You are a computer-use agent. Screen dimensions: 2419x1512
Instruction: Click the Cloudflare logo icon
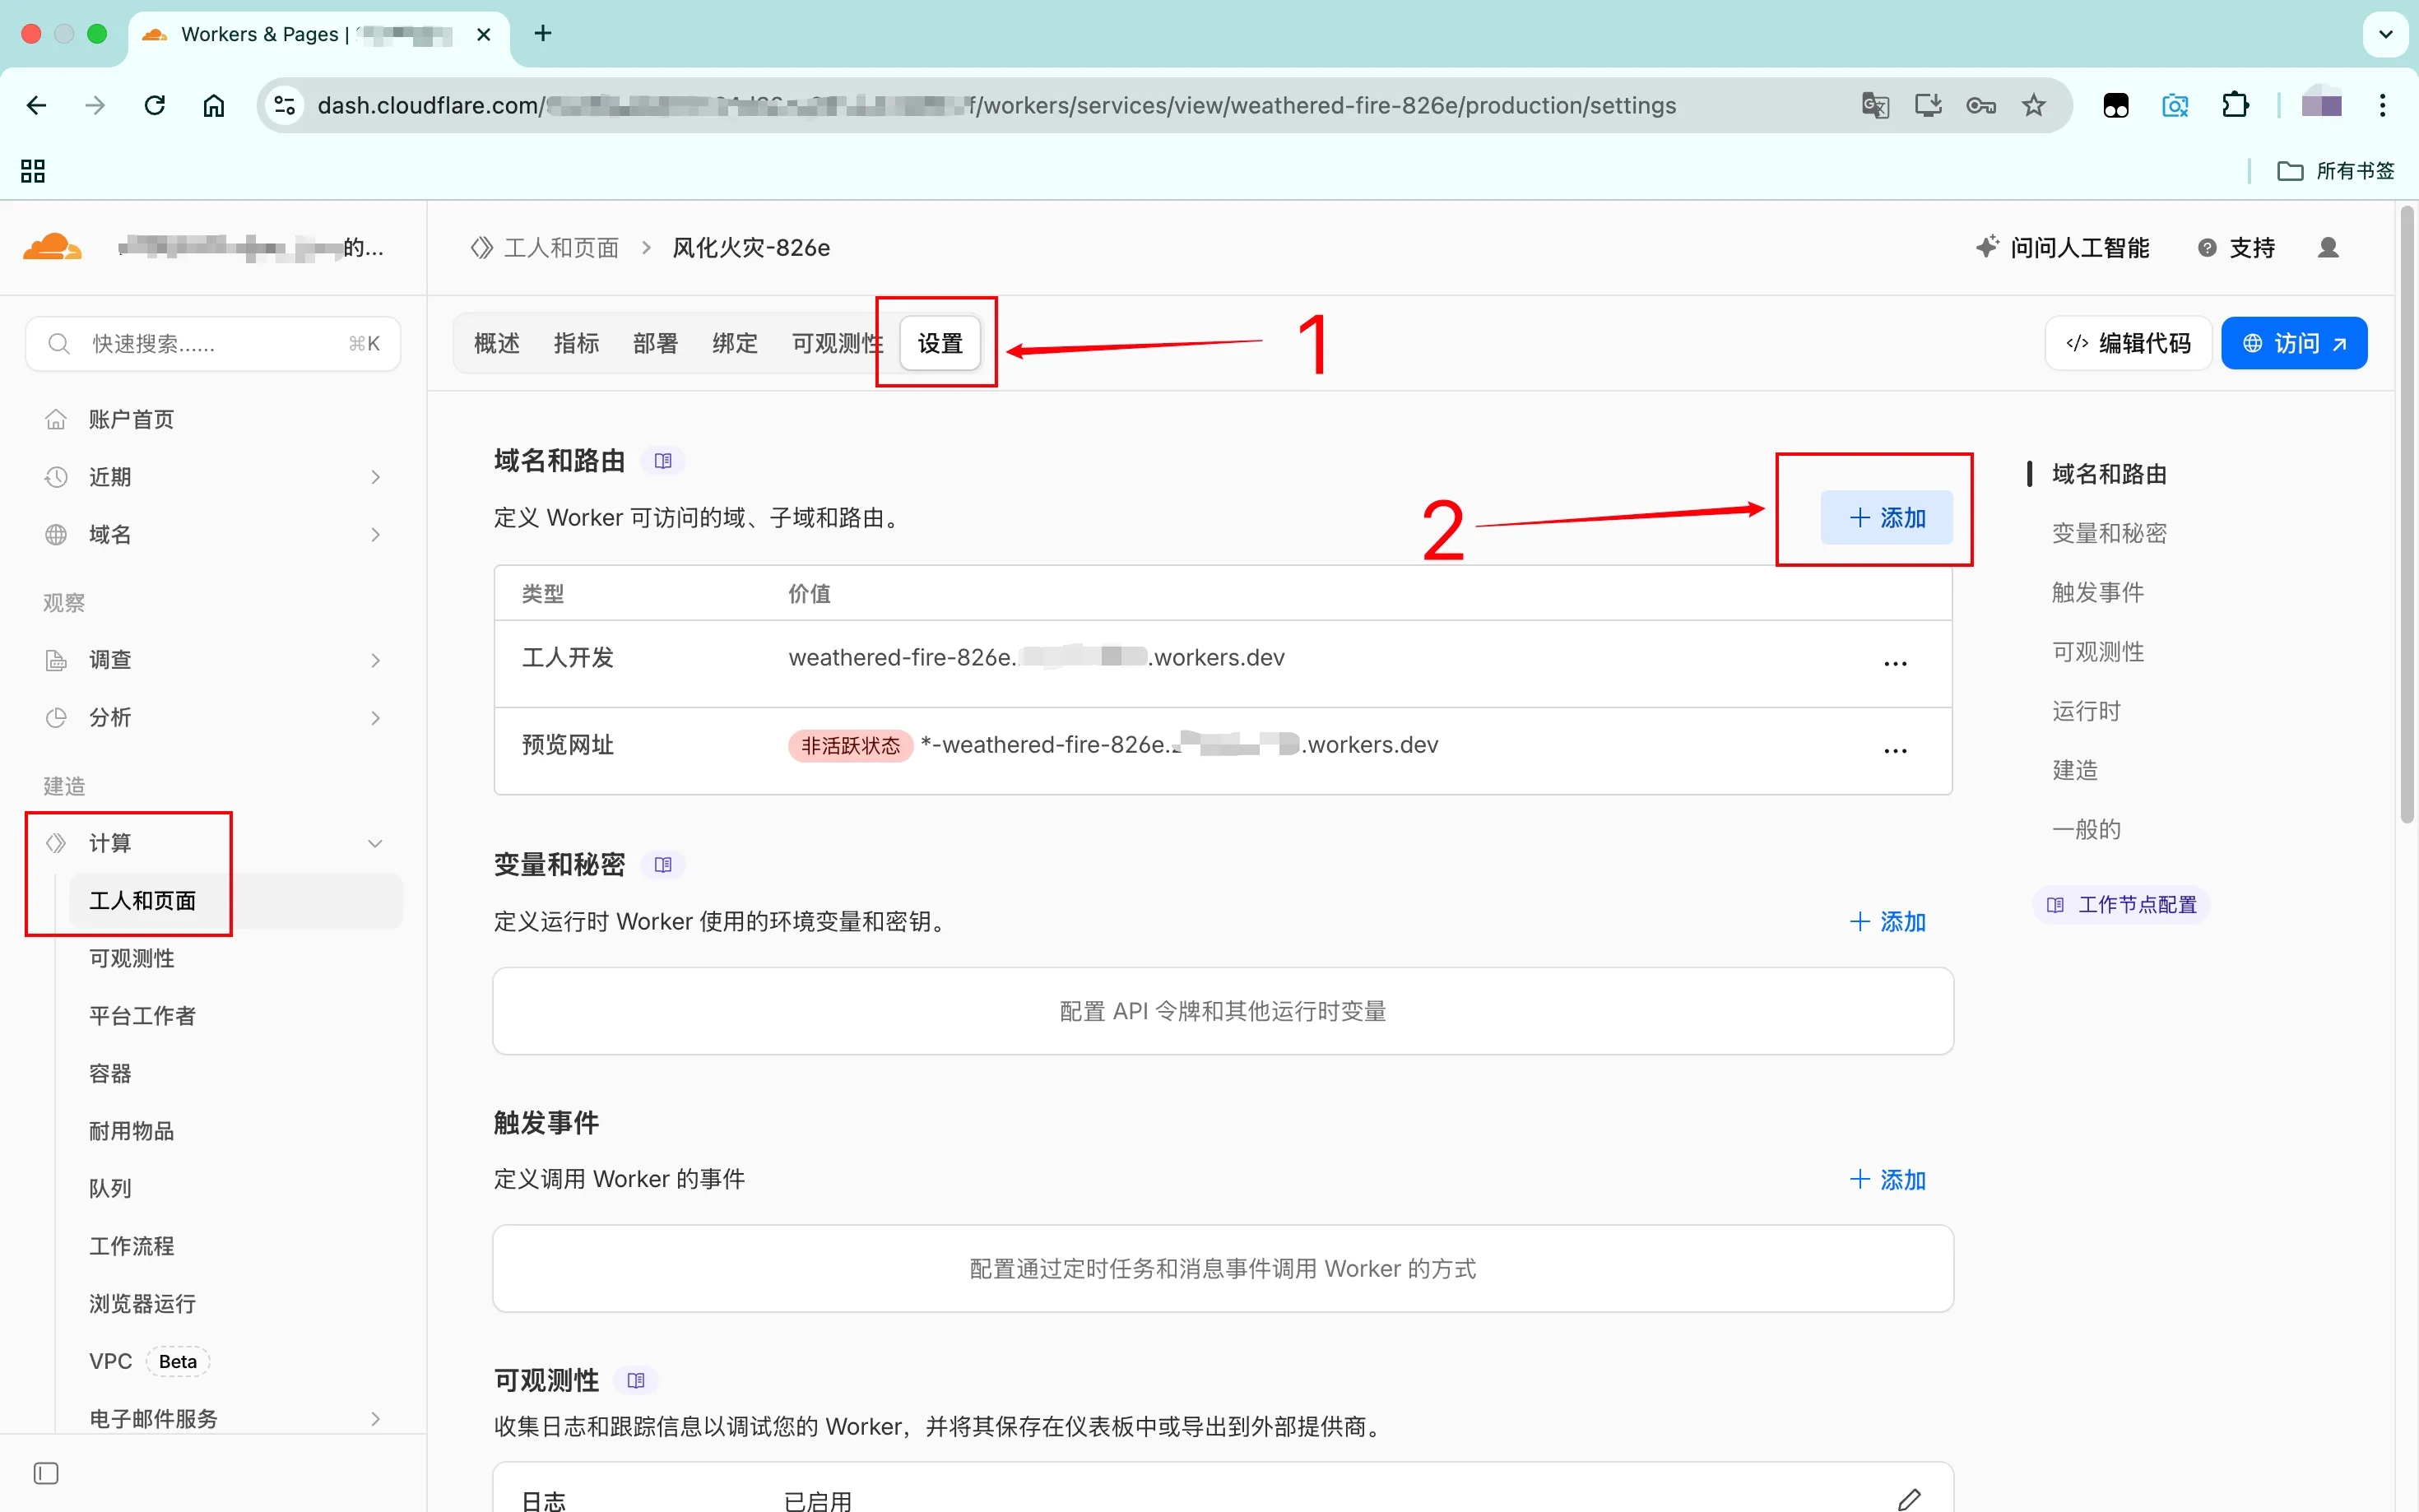tap(52, 247)
